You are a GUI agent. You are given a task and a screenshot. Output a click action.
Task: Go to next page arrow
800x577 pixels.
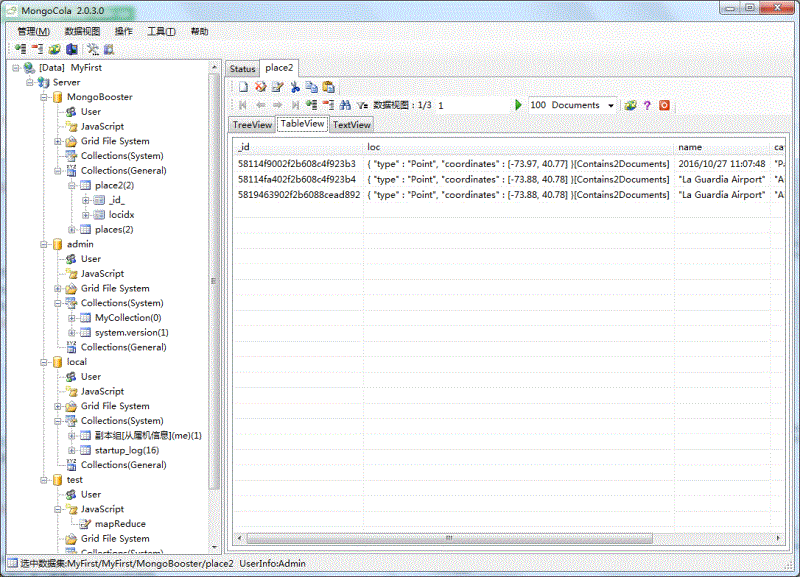point(278,105)
